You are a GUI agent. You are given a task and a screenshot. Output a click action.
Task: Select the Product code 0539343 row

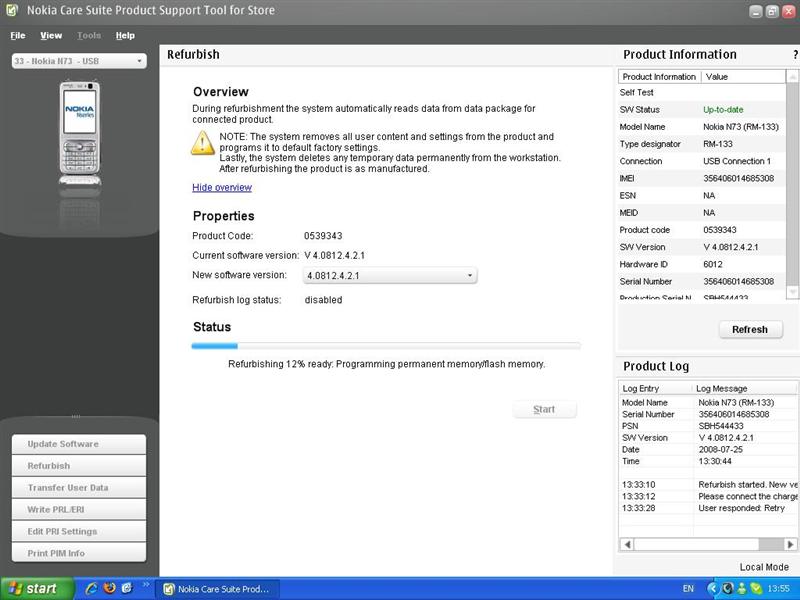pos(702,230)
